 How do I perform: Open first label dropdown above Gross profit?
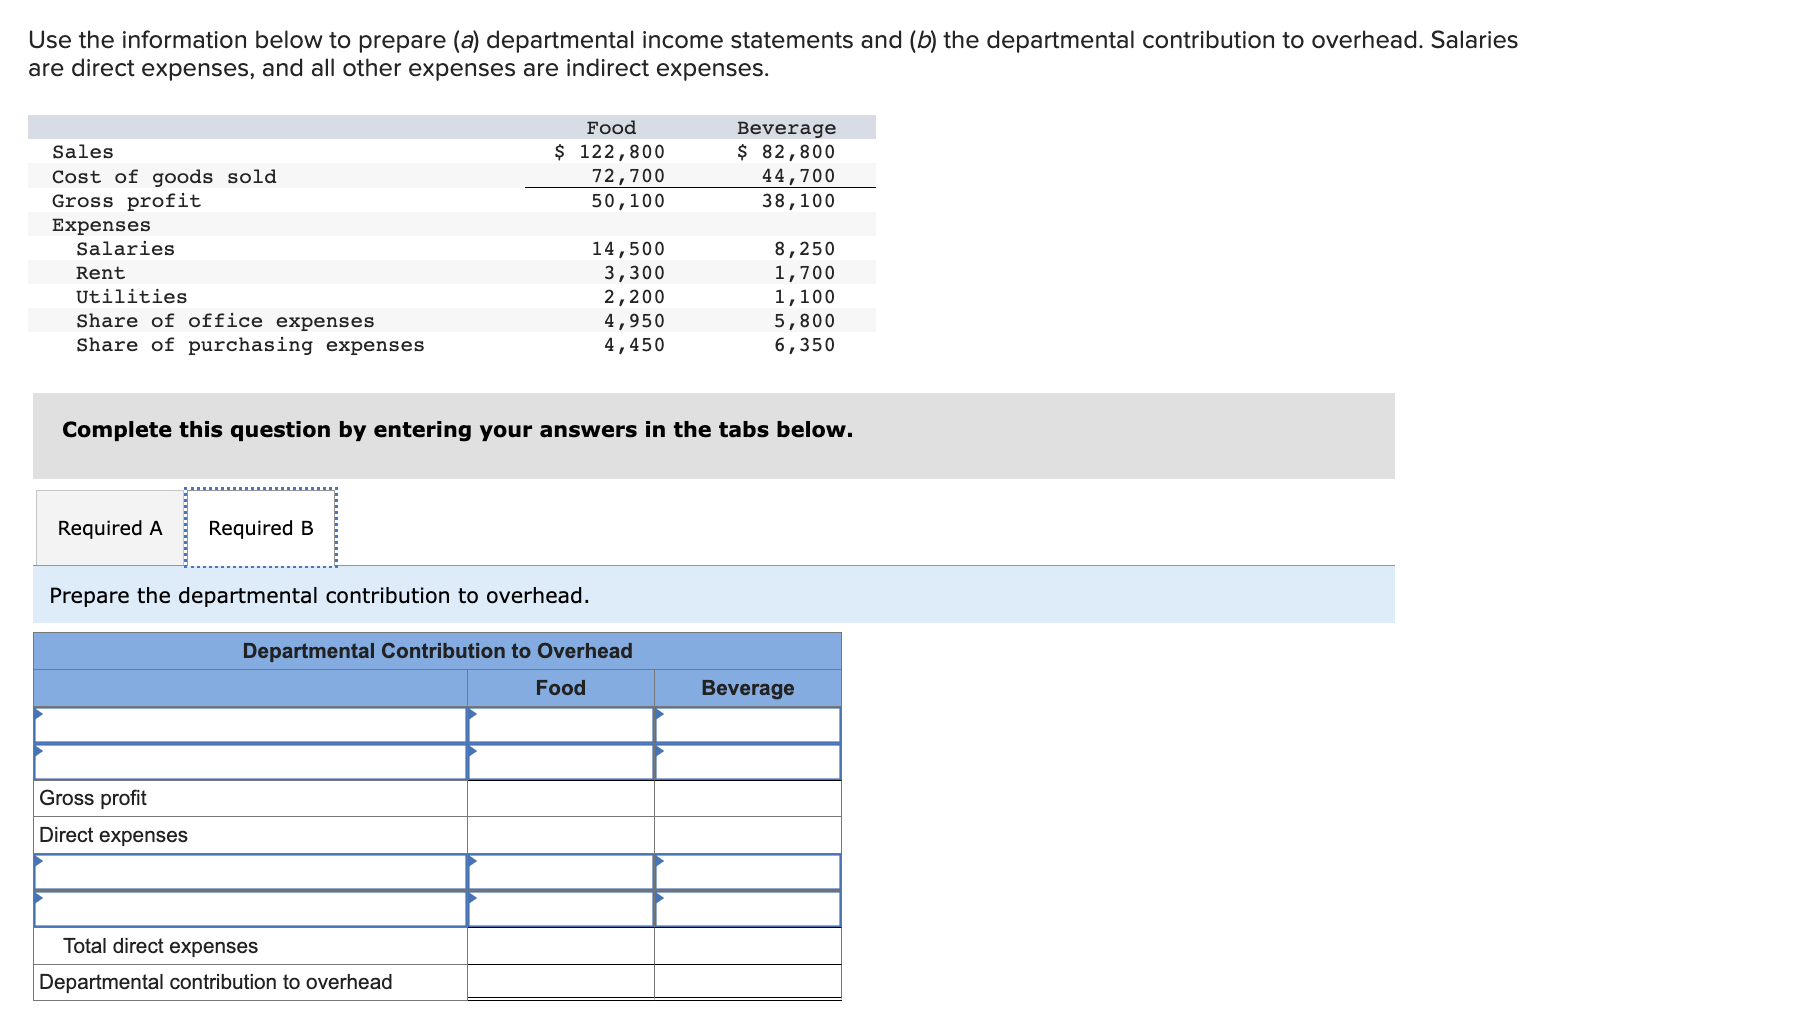point(250,725)
